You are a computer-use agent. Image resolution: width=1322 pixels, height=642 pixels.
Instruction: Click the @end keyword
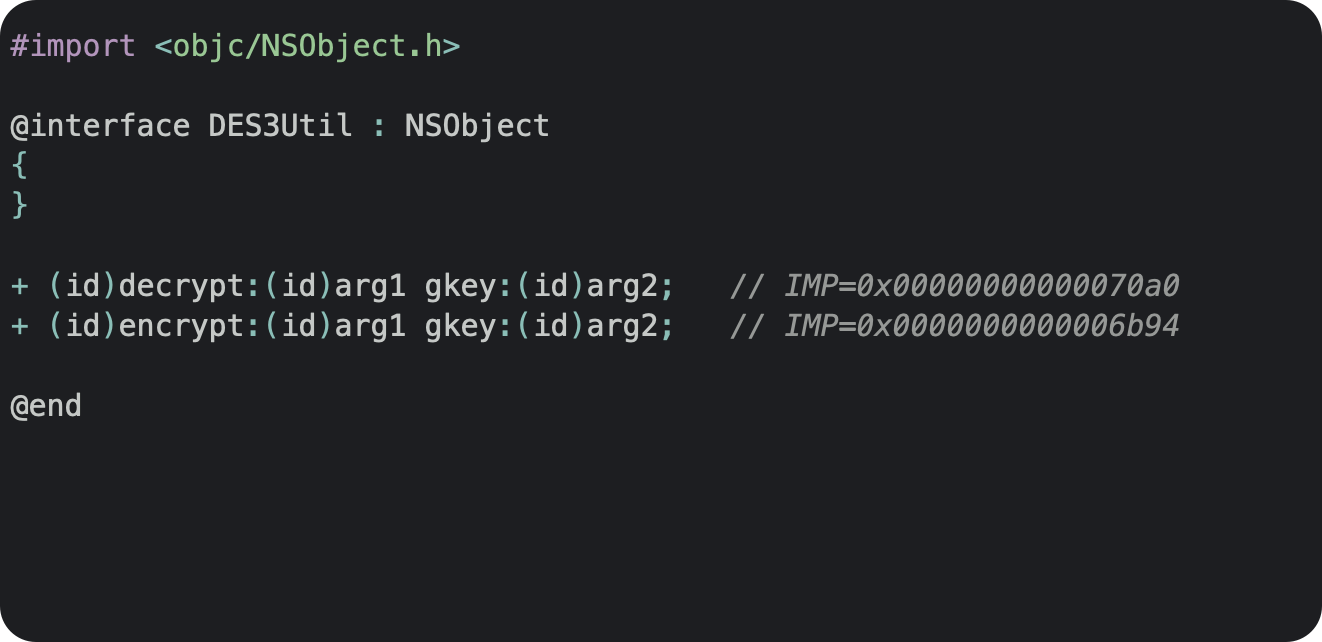click(46, 407)
